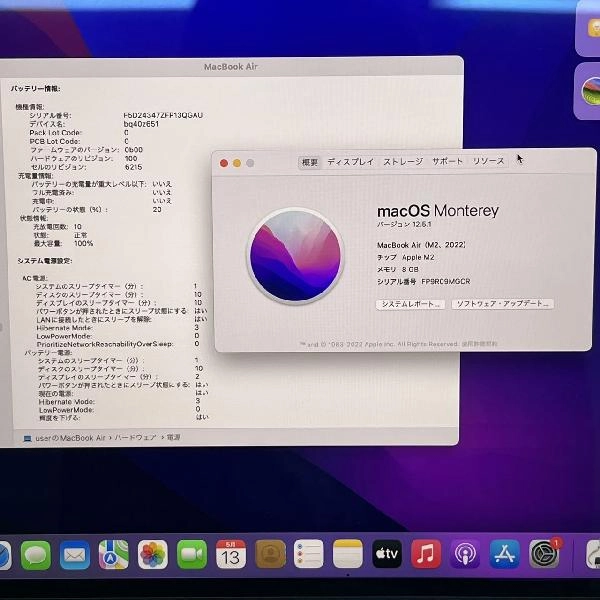This screenshot has height=600, width=600.
Task: Click the MacBook Air window title bar
Action: coord(231,67)
